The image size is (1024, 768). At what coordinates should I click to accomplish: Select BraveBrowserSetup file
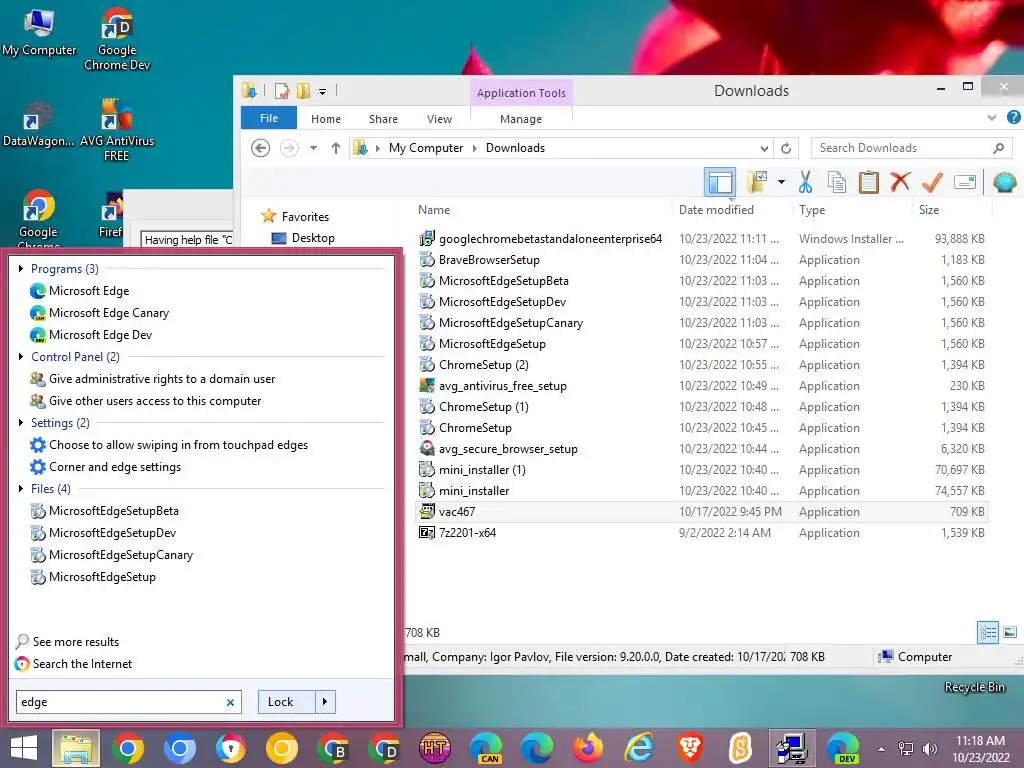[x=489, y=260]
